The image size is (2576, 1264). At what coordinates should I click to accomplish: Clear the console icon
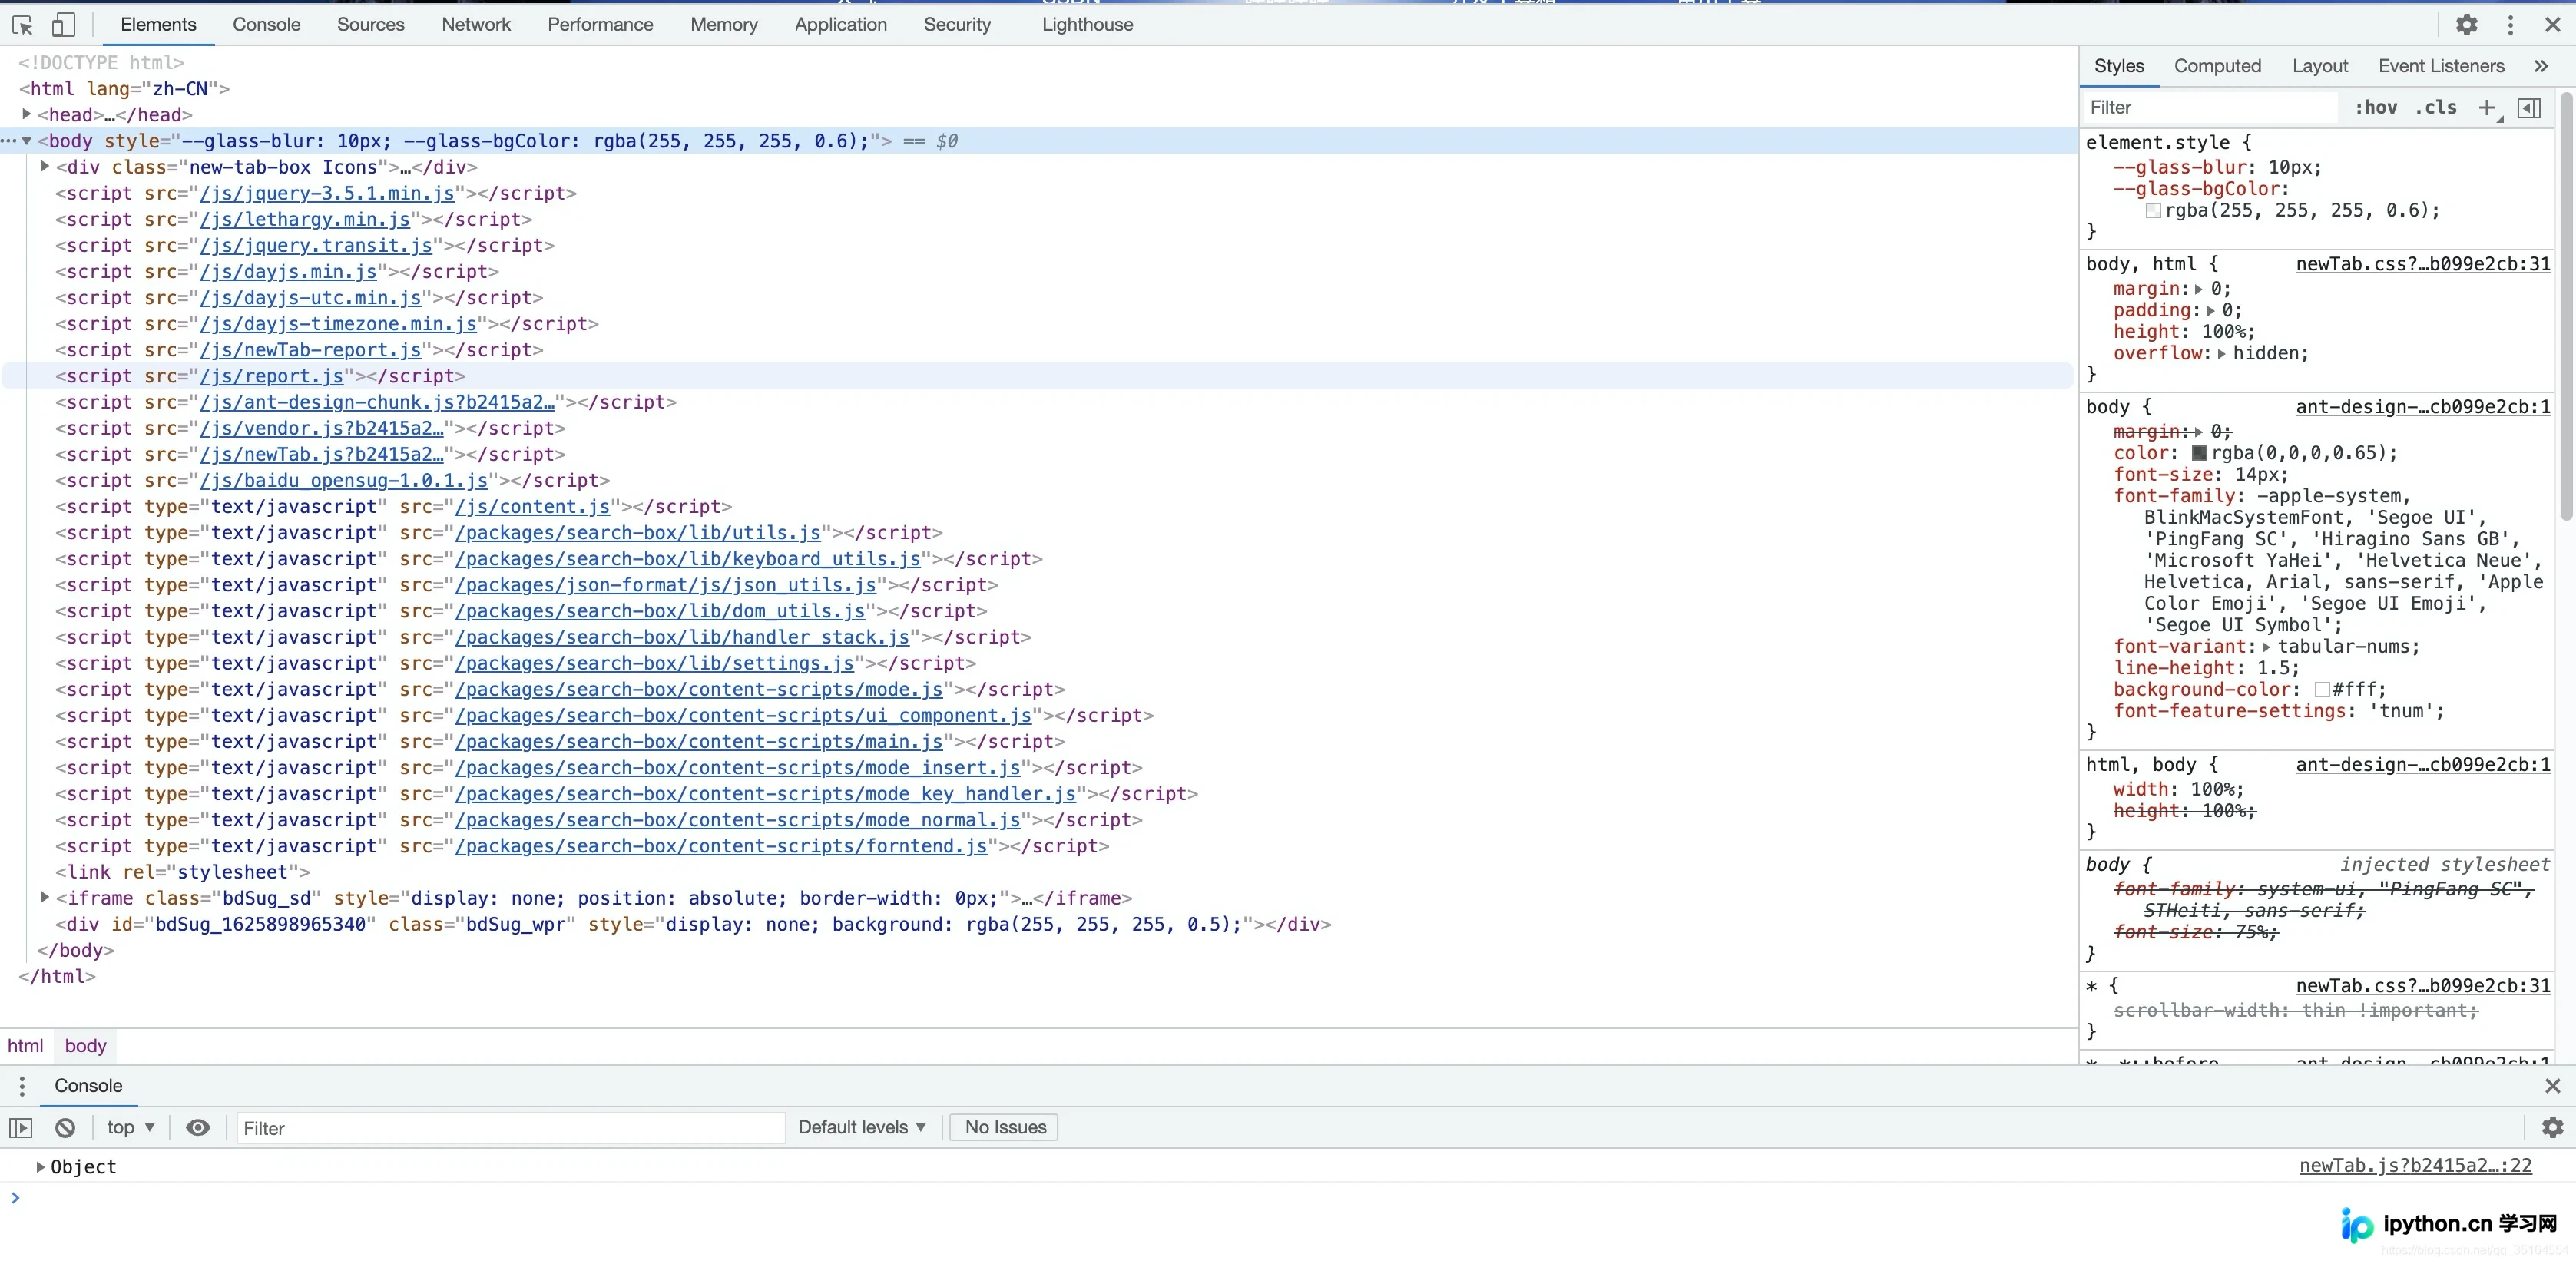pos(65,1128)
